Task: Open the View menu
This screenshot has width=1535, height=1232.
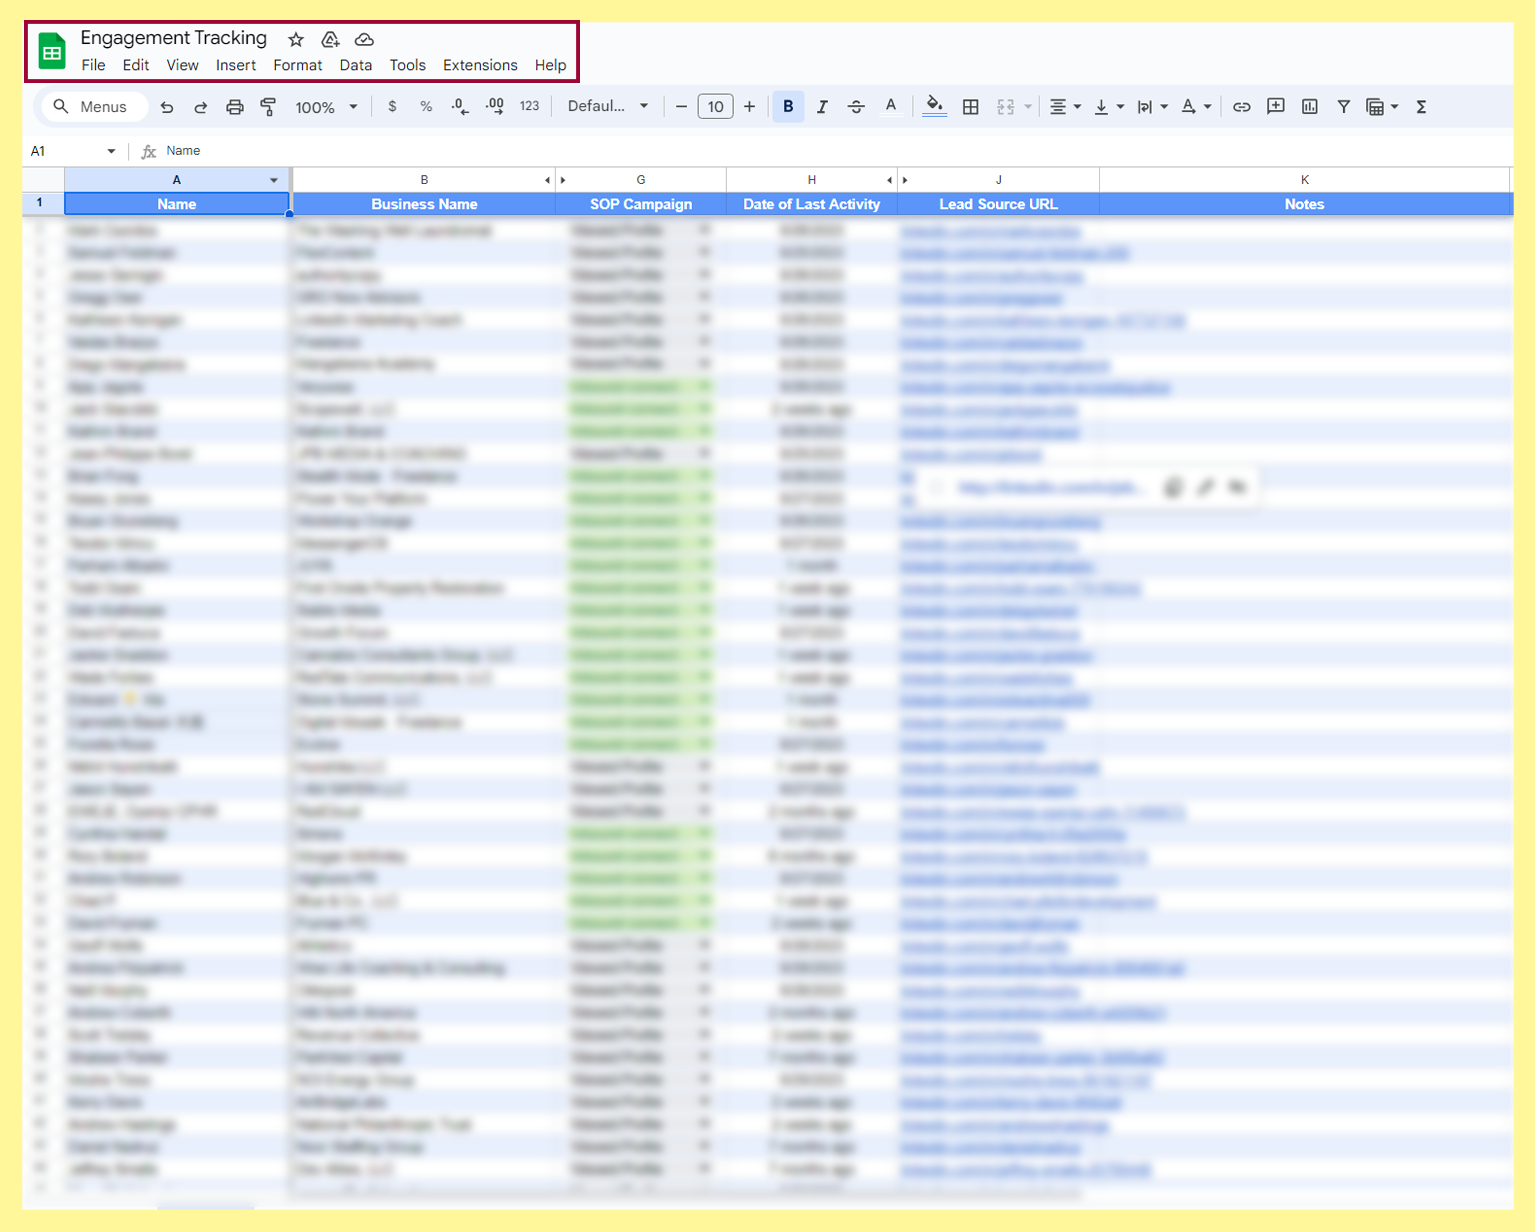Action: 182,65
